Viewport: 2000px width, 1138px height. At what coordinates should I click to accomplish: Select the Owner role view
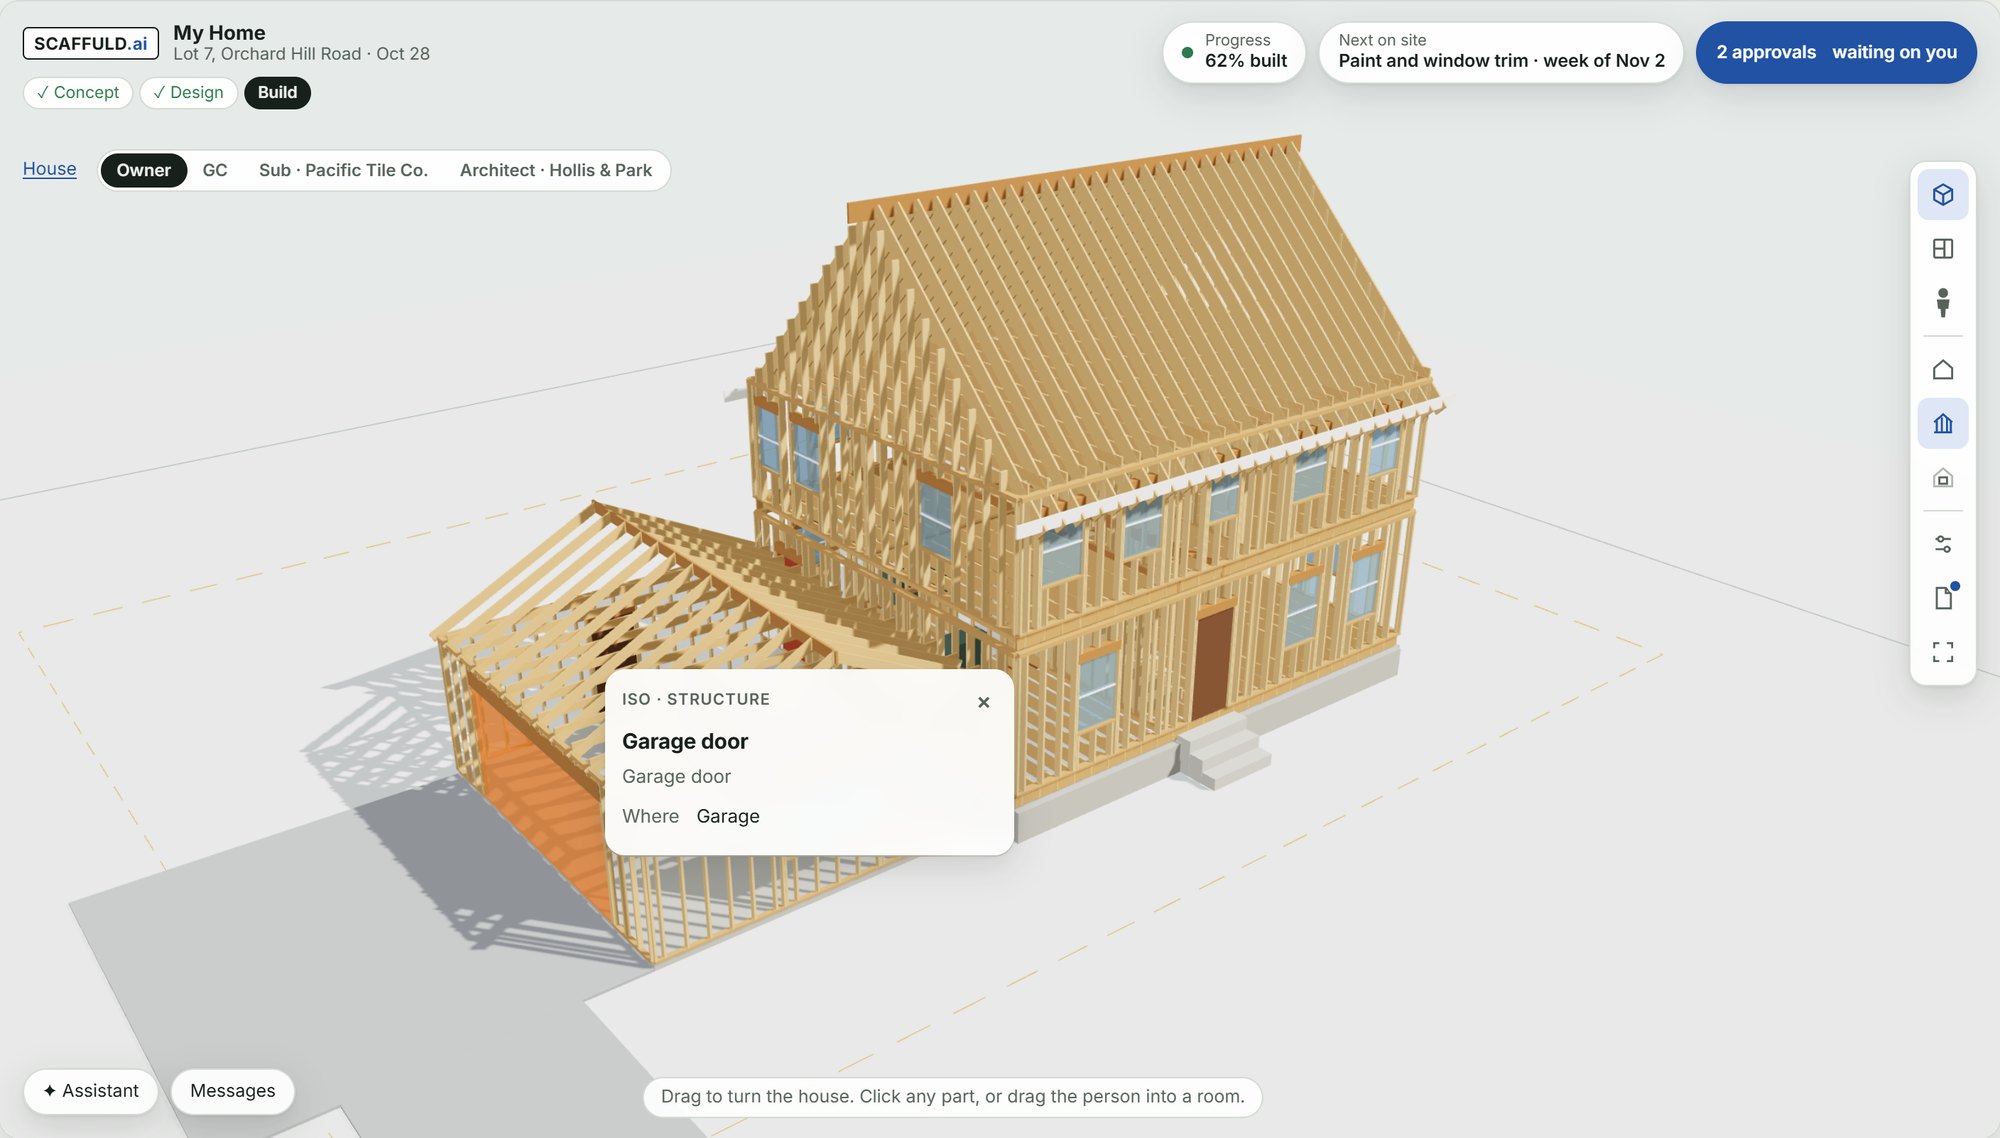(143, 170)
